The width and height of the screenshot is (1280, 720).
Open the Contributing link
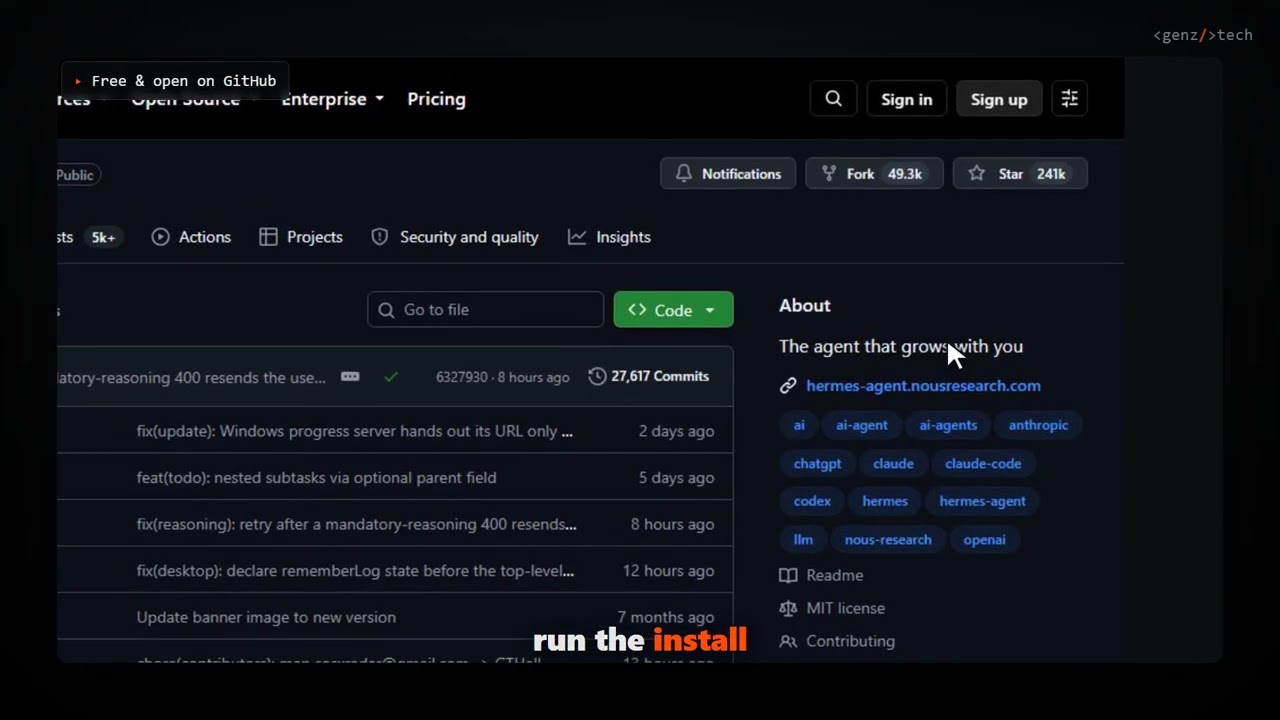click(837, 641)
